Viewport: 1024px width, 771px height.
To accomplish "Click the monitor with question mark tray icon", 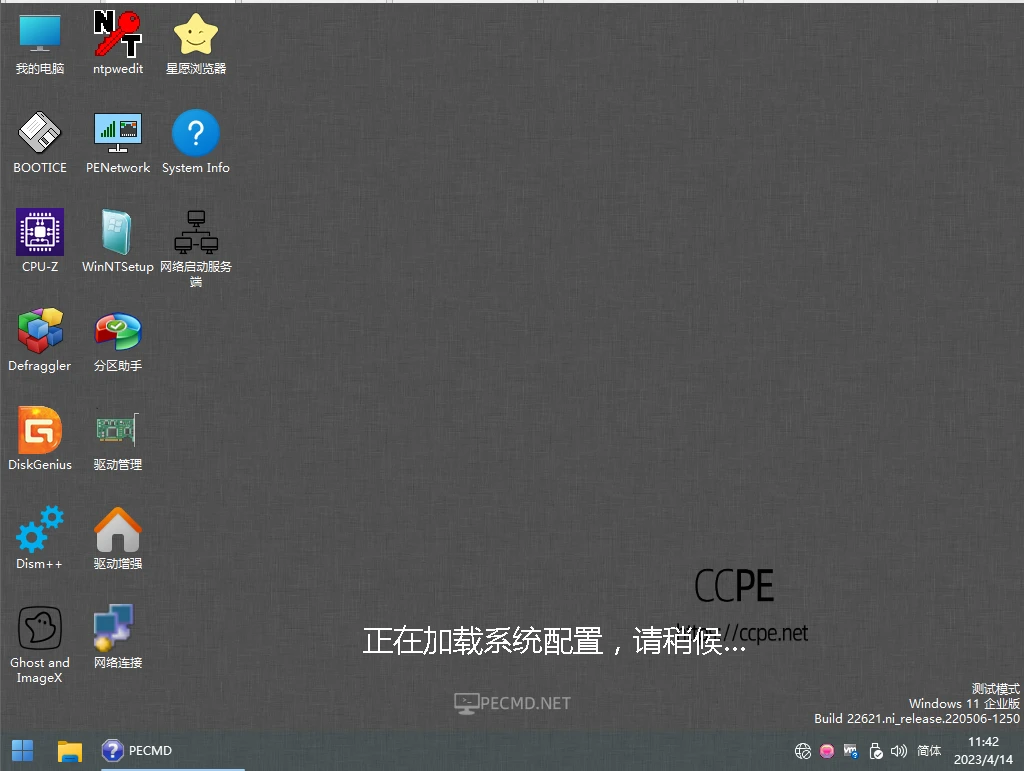I will [851, 751].
